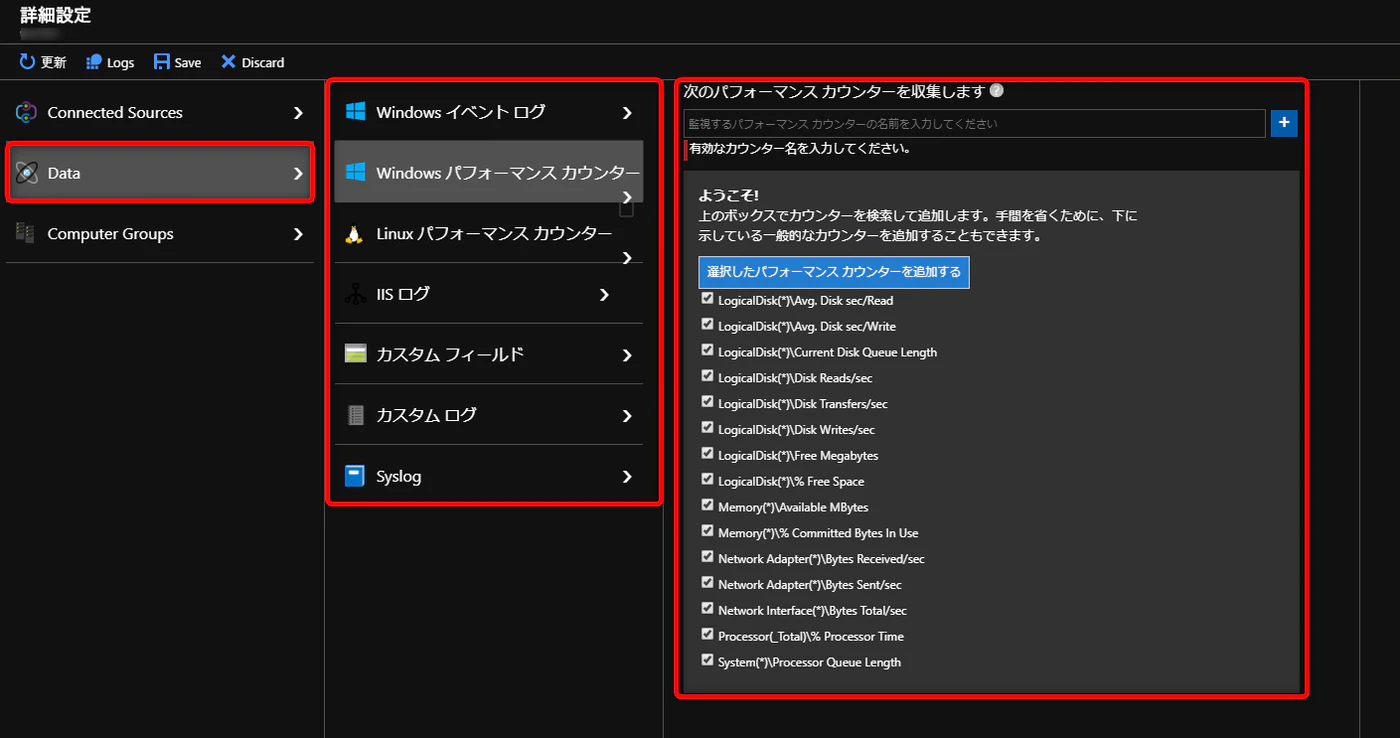Uncheck LogicalDisk(*)\Free Megabytes checkbox

[x=708, y=454]
